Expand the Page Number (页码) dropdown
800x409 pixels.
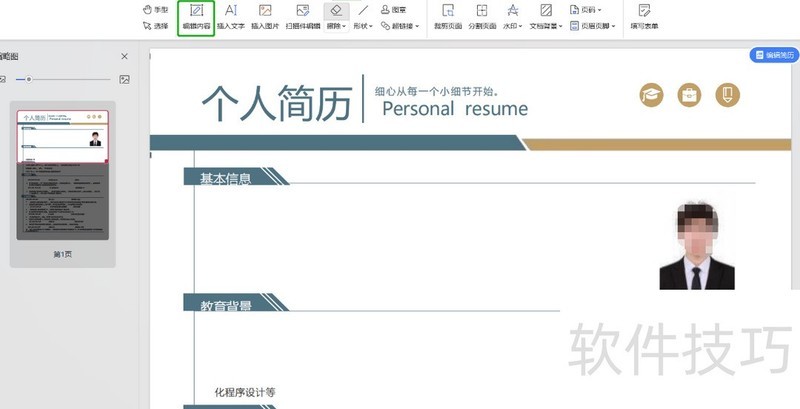[x=586, y=10]
